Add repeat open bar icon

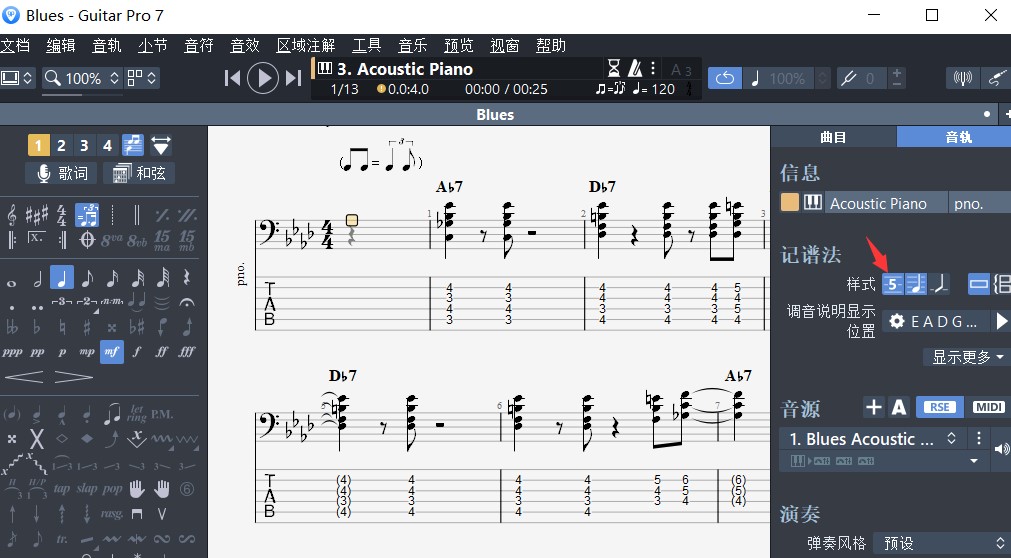[x=12, y=239]
